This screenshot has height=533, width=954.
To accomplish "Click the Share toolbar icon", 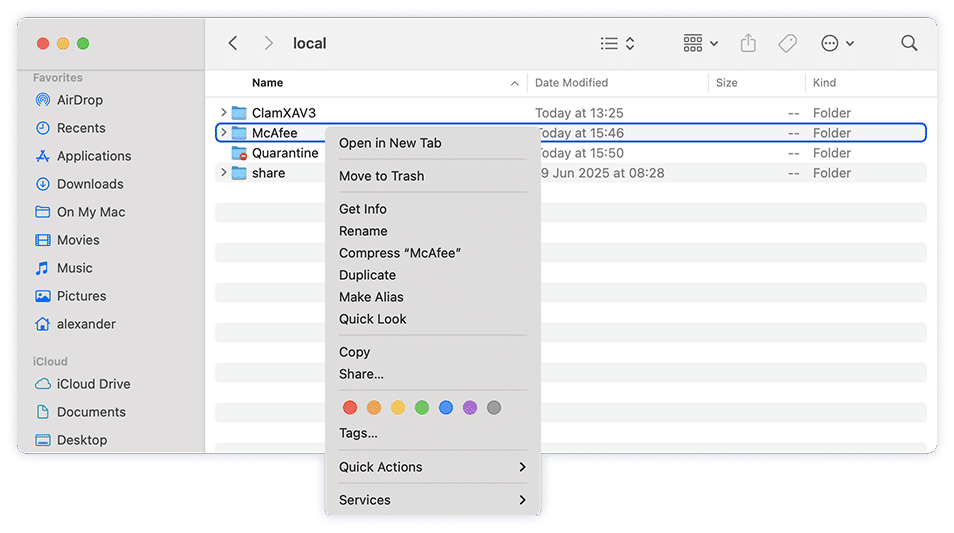I will (x=748, y=43).
